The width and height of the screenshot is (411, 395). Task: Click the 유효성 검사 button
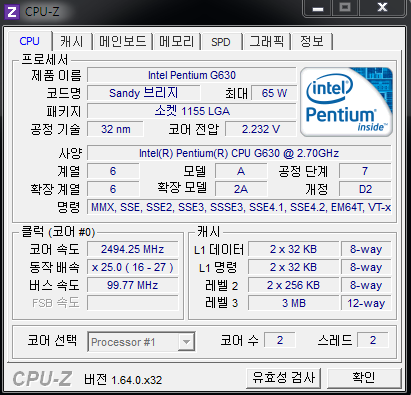(284, 378)
